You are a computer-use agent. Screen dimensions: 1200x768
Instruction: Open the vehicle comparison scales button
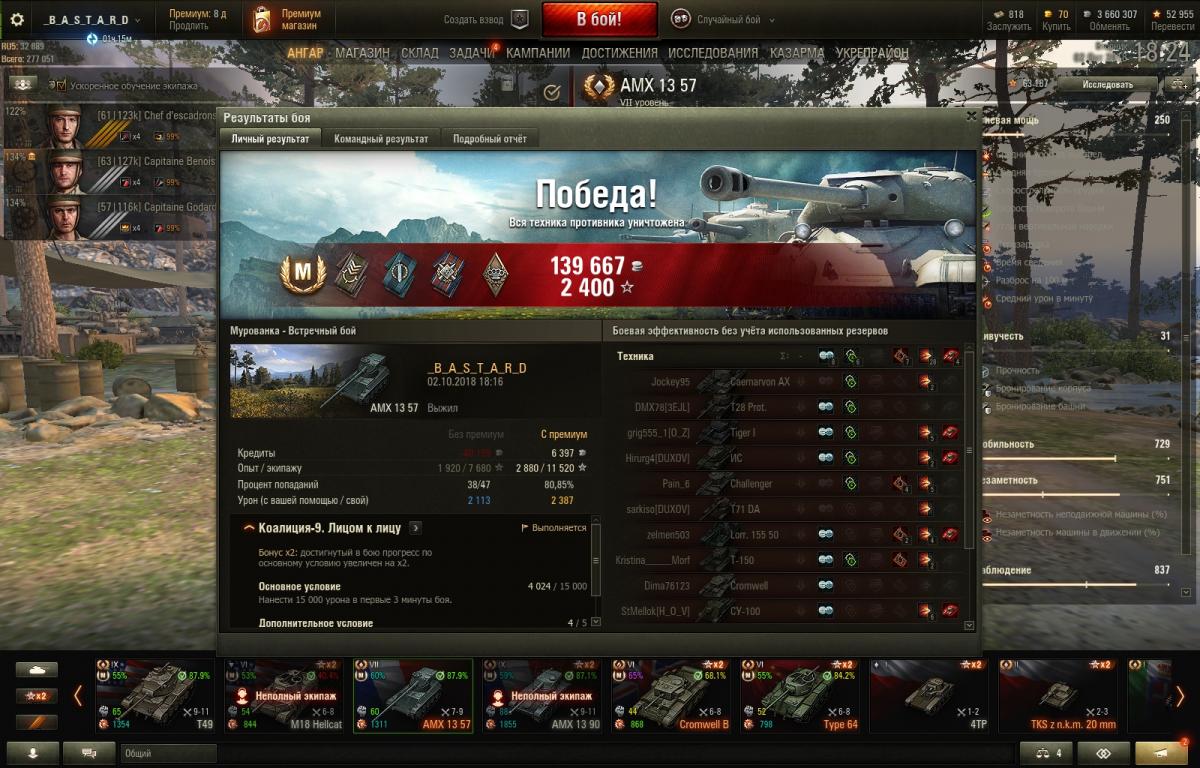pos(1046,753)
